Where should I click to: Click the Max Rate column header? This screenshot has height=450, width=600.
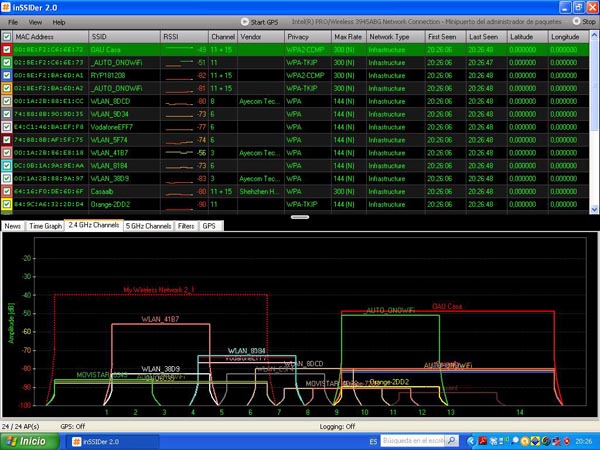(x=349, y=37)
